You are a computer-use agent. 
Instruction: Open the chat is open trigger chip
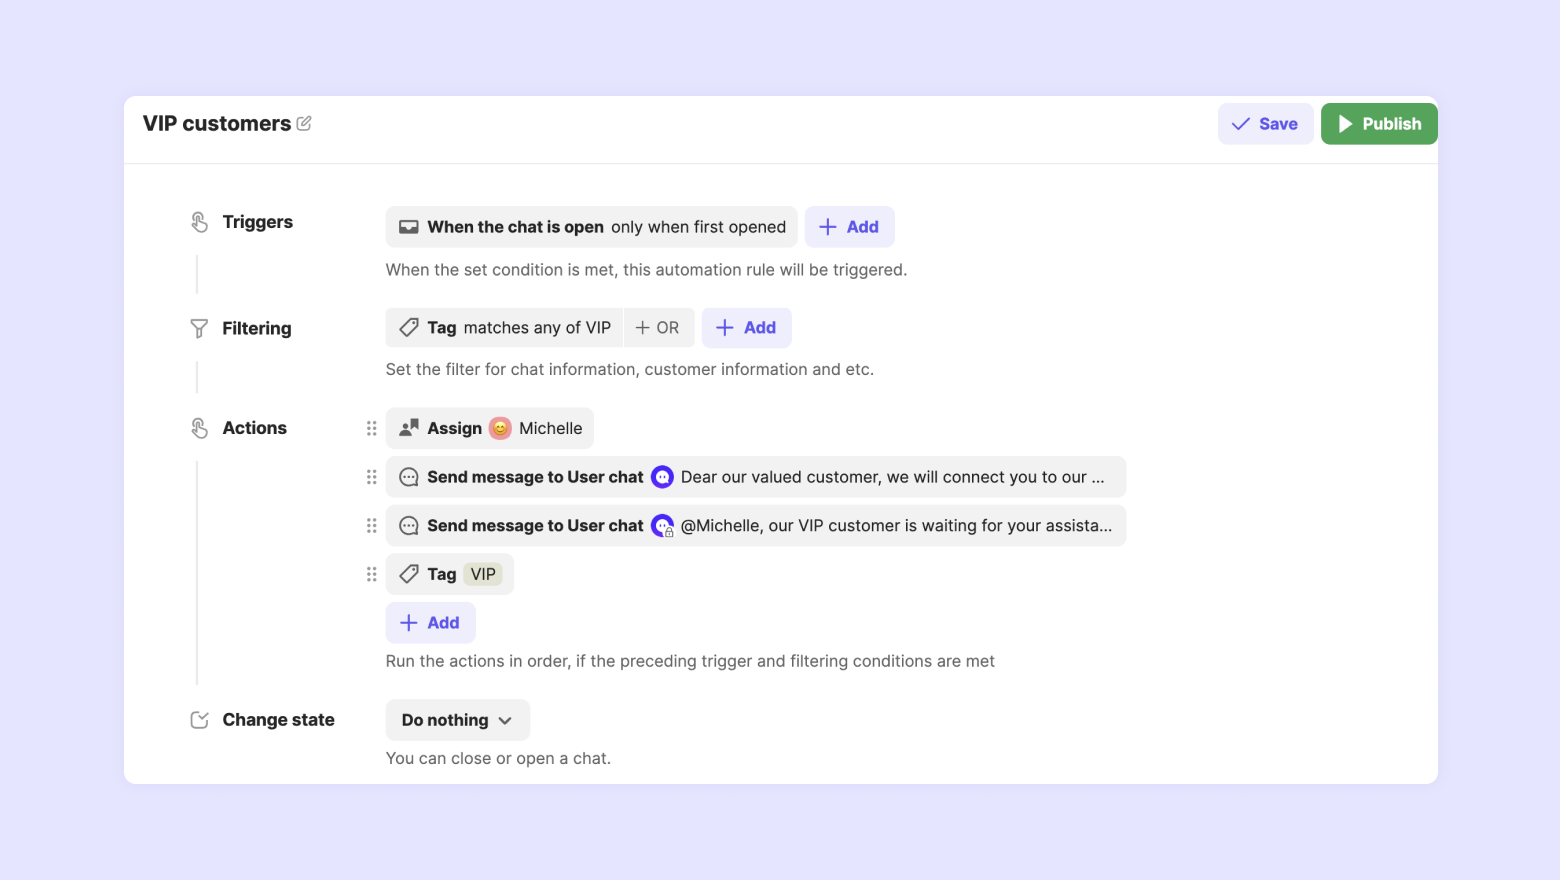(x=591, y=227)
